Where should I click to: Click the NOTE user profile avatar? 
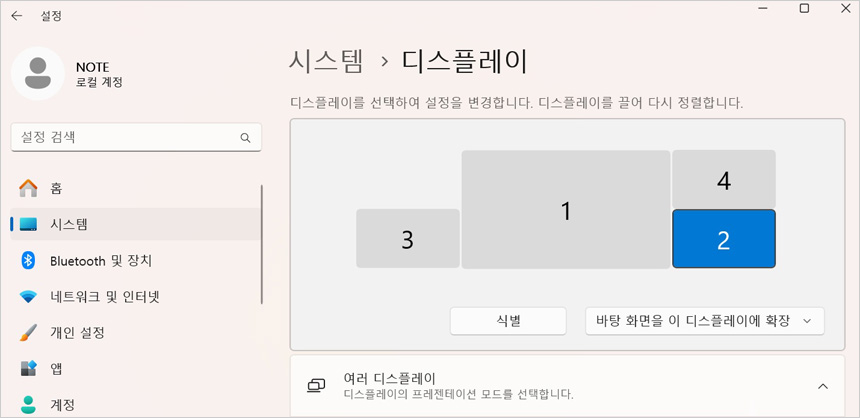pyautogui.click(x=38, y=73)
